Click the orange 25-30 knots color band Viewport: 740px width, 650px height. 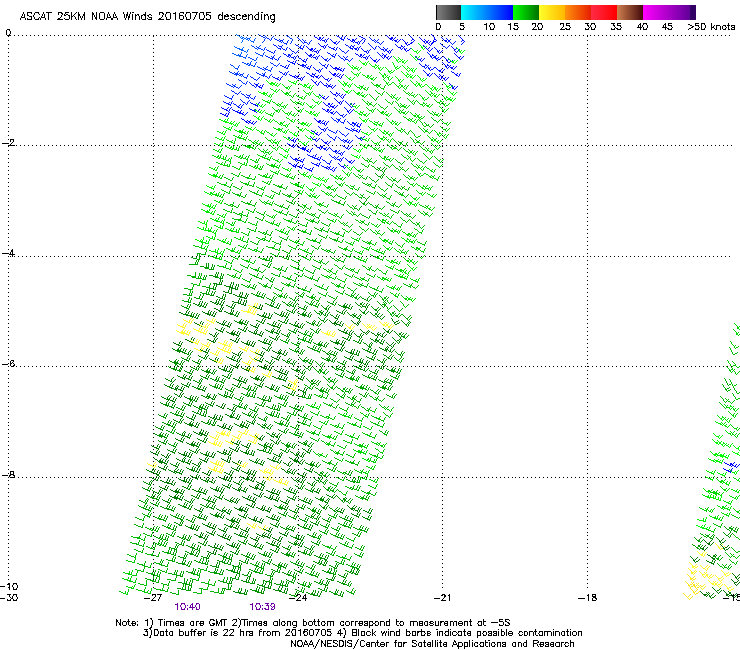point(578,12)
